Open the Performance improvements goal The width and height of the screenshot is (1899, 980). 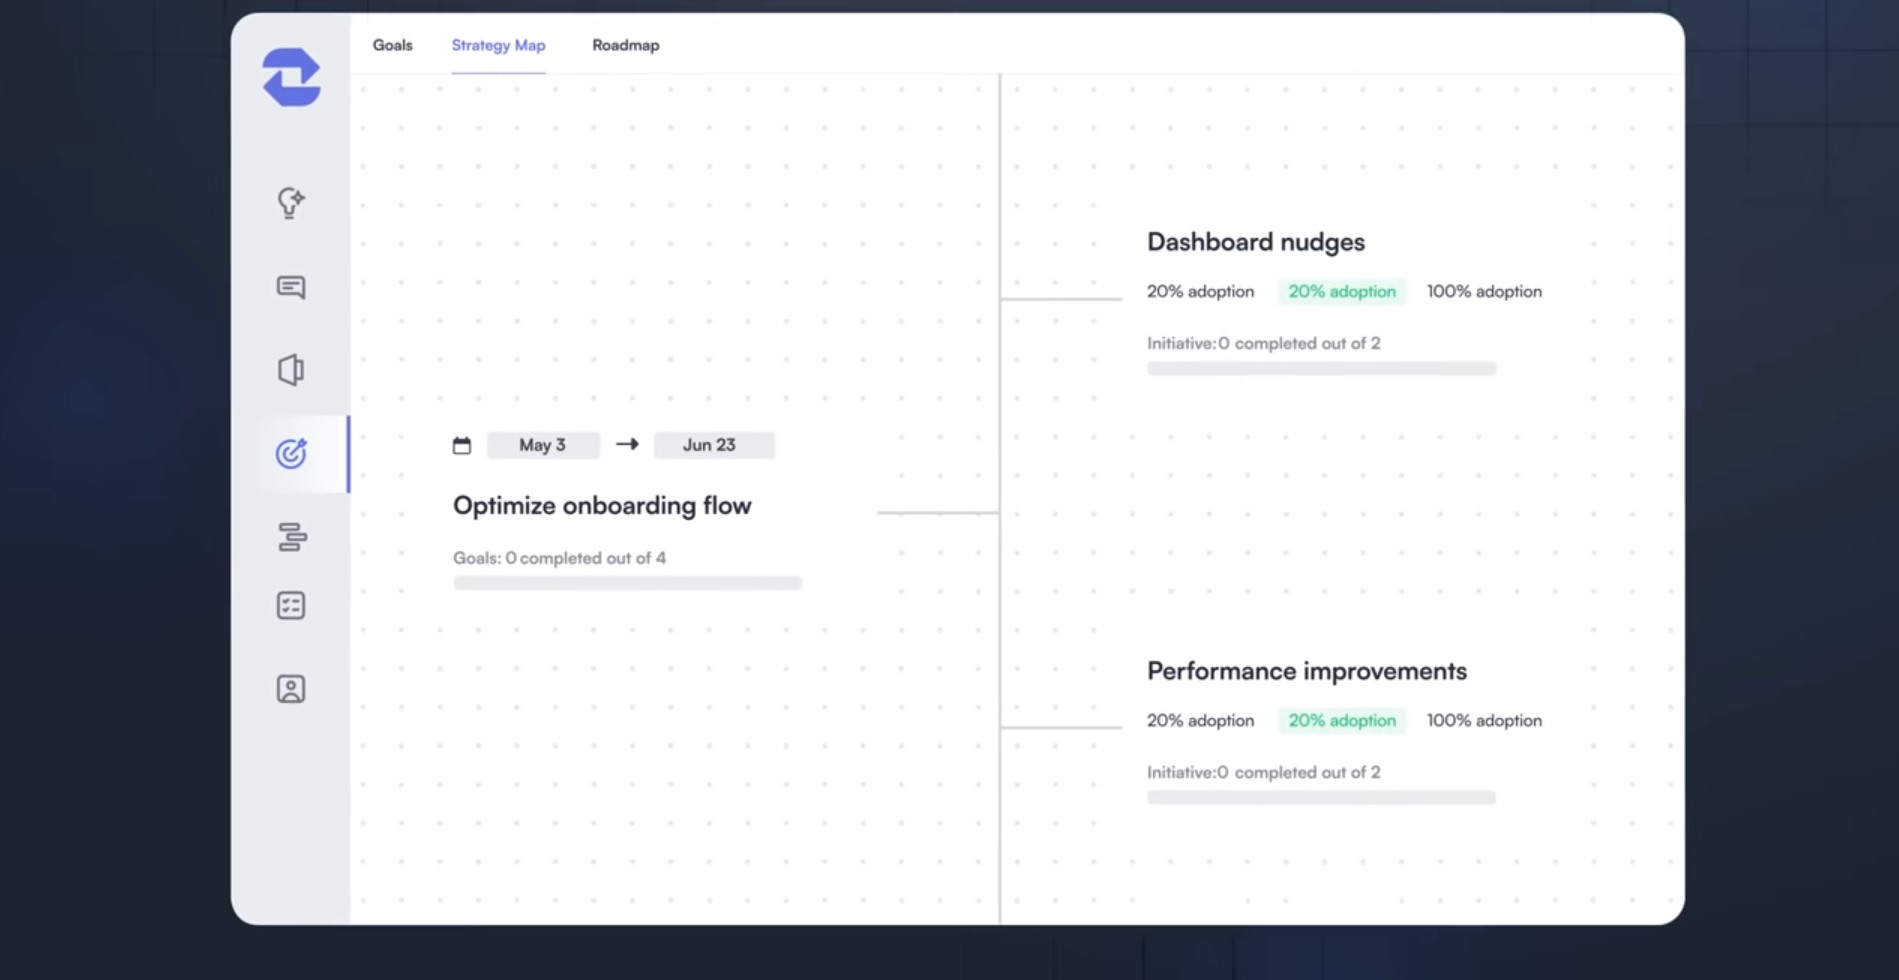1307,671
